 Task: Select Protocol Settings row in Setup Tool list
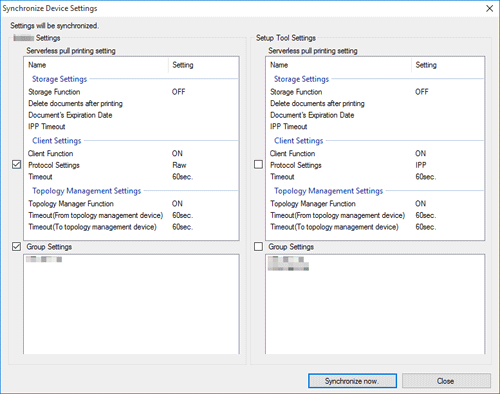pyautogui.click(x=375, y=165)
